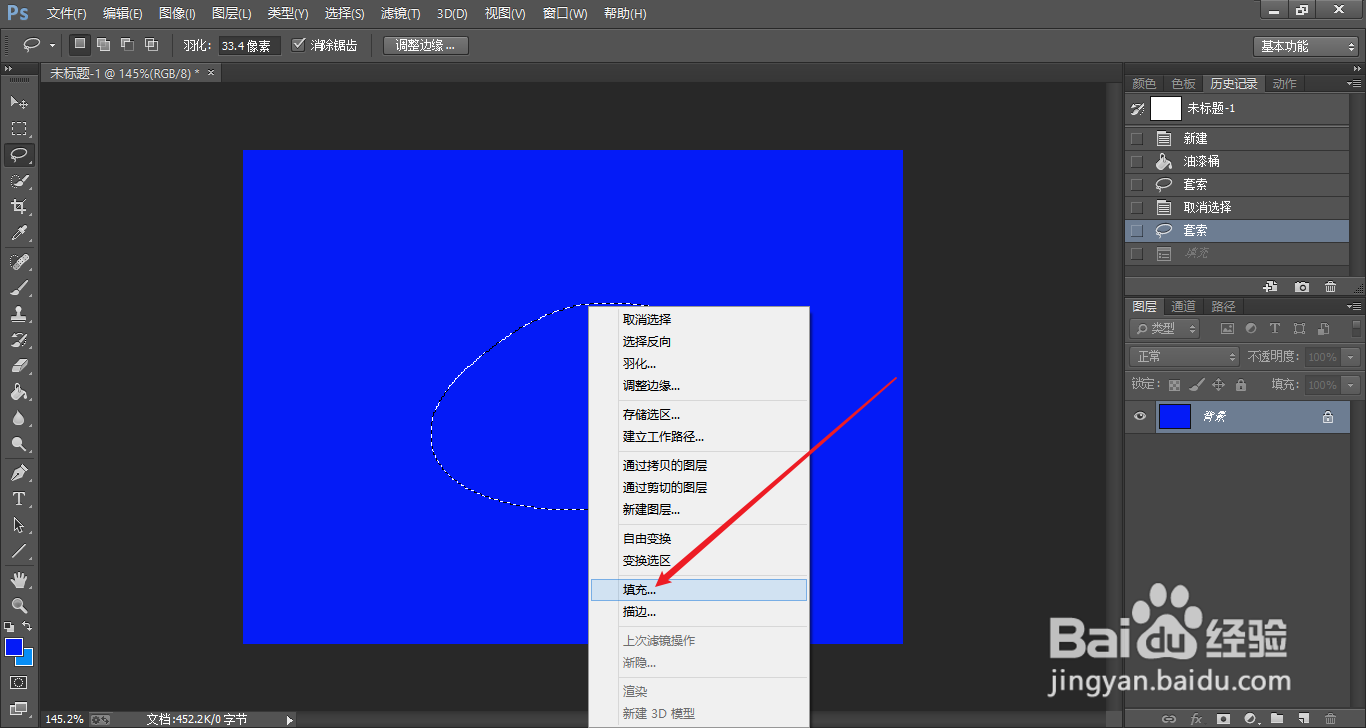
Task: Select the Brush tool
Action: (20, 288)
